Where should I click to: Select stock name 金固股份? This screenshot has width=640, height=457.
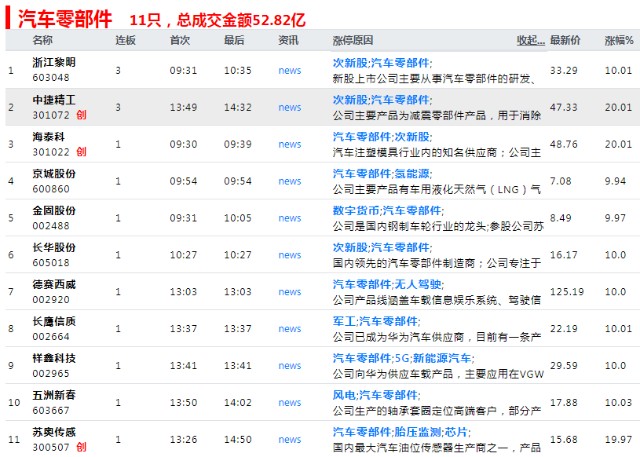click(x=54, y=210)
